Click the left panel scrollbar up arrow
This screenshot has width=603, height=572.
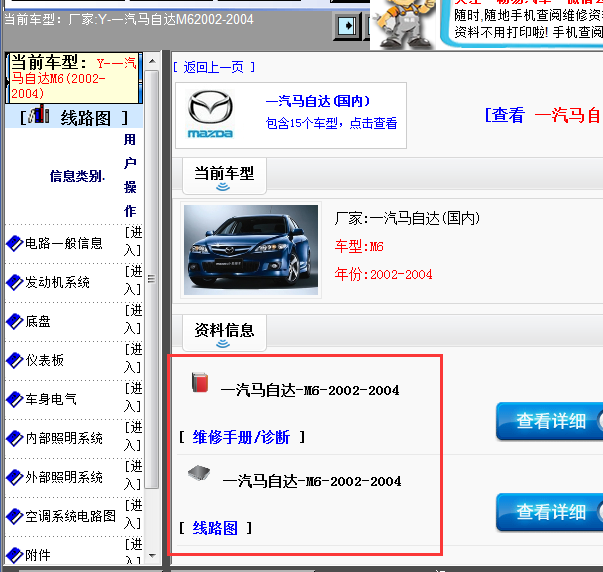pyautogui.click(x=152, y=61)
